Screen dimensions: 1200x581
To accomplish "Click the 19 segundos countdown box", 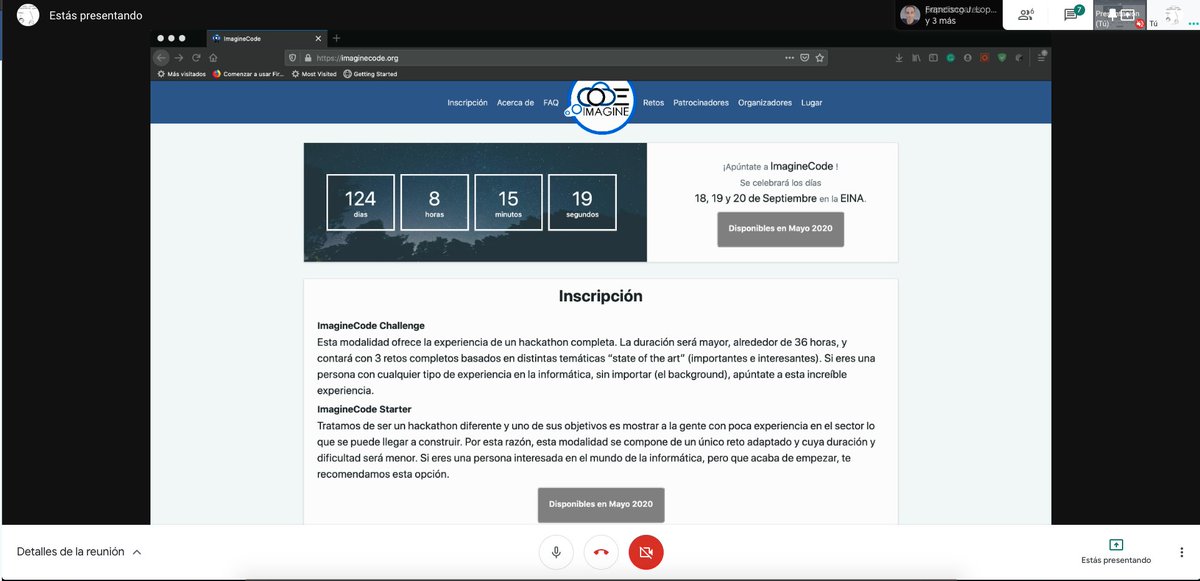I will click(x=582, y=203).
